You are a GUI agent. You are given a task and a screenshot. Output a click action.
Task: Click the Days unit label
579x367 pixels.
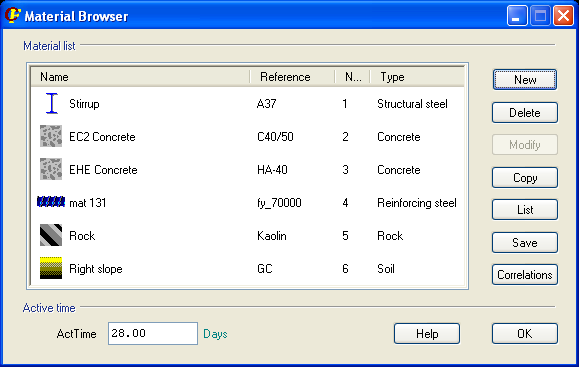pyautogui.click(x=215, y=334)
